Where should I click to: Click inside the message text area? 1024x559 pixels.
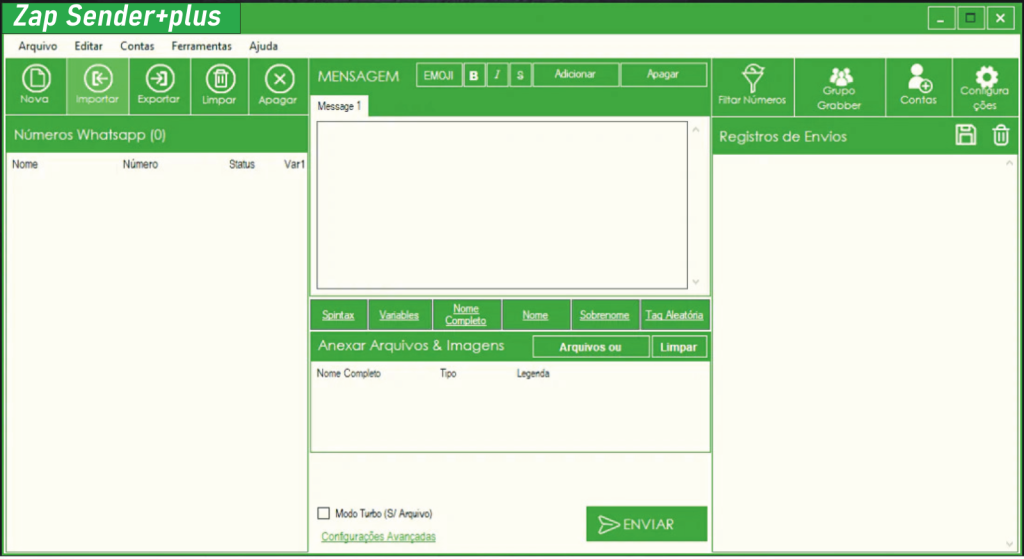tap(502, 204)
